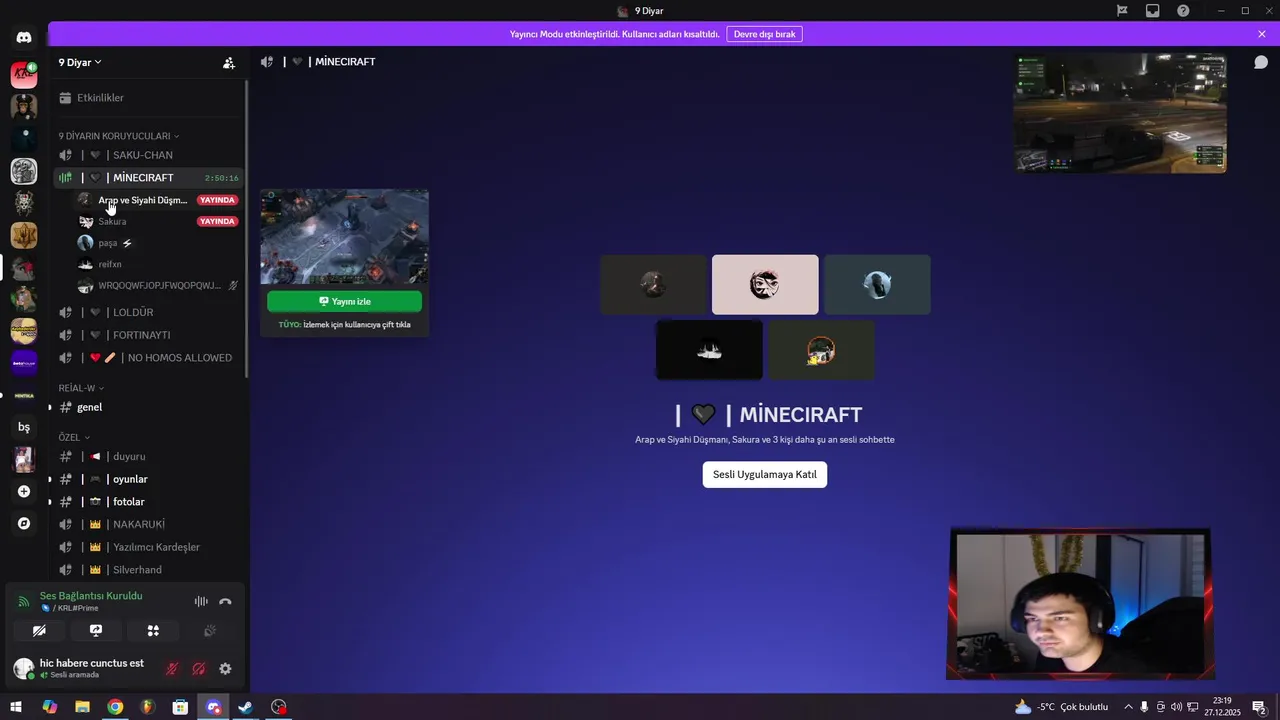This screenshot has width=1280, height=720.
Task: Join LOLDÜR voice channel
Action: [x=149, y=312]
